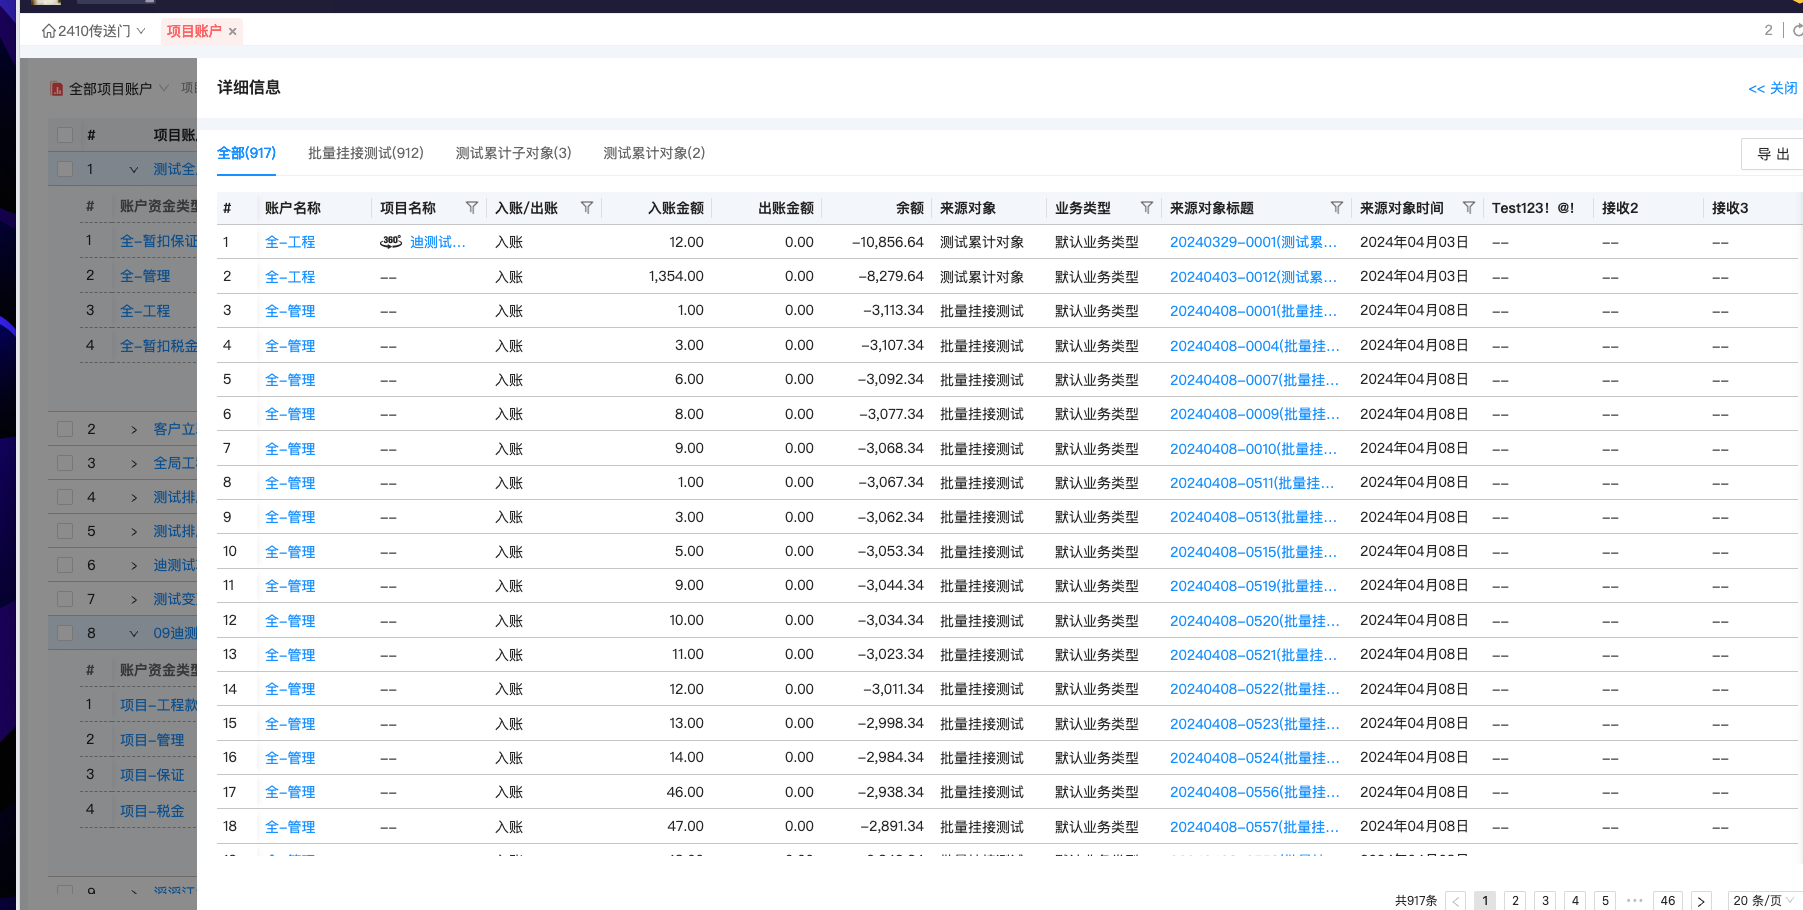This screenshot has width=1803, height=910.
Task: Open filter for 来源对象标题 column
Action: pyautogui.click(x=1336, y=208)
